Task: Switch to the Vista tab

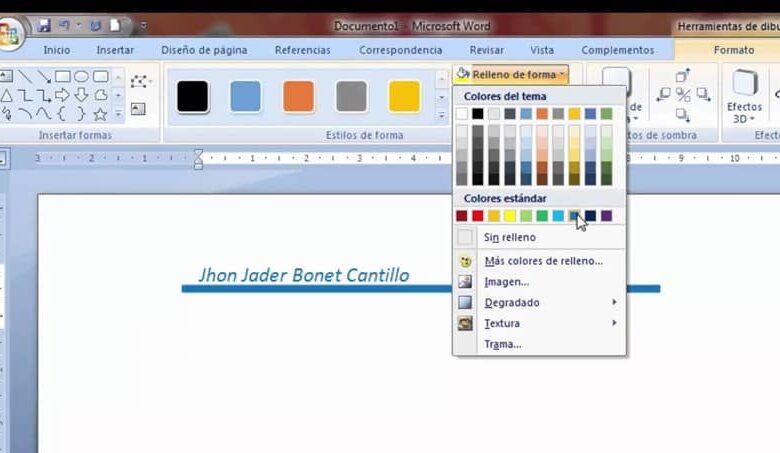Action: pyautogui.click(x=542, y=50)
